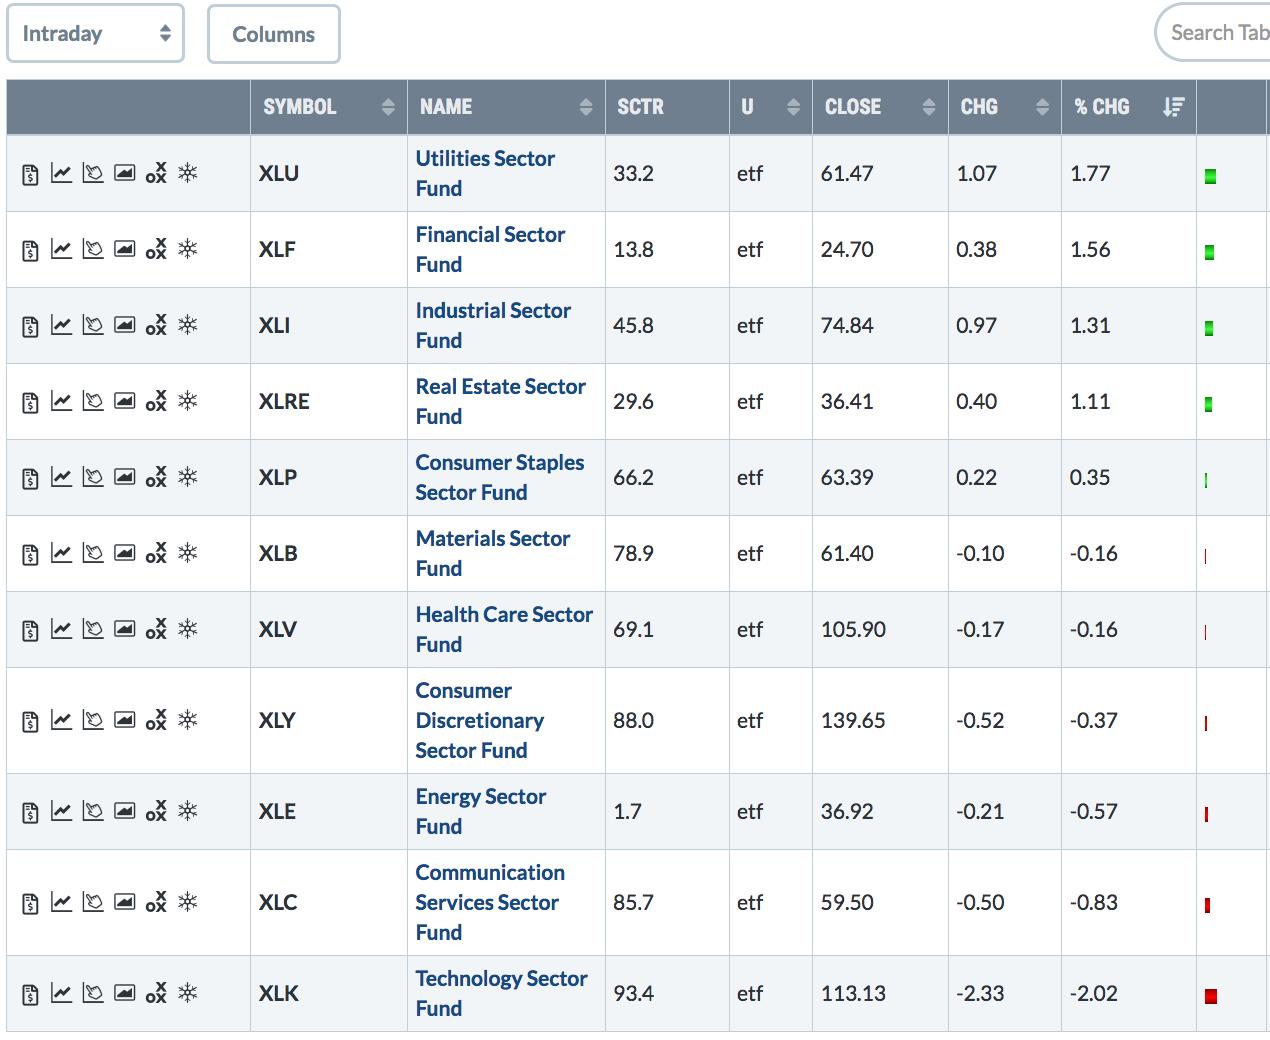1270x1040 pixels.
Task: Open the Point & Figure icon for XLE
Action: pyautogui.click(x=156, y=811)
